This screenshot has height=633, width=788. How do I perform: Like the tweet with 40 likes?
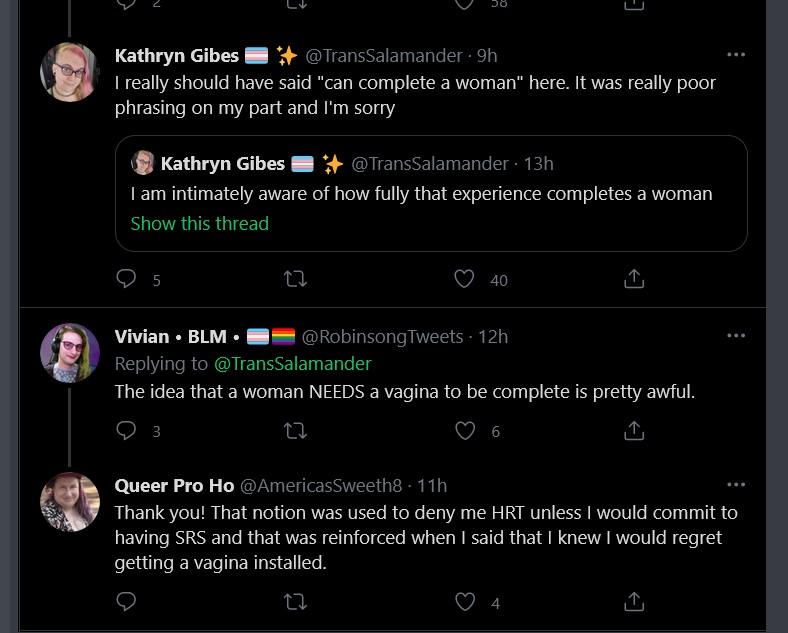[464, 279]
